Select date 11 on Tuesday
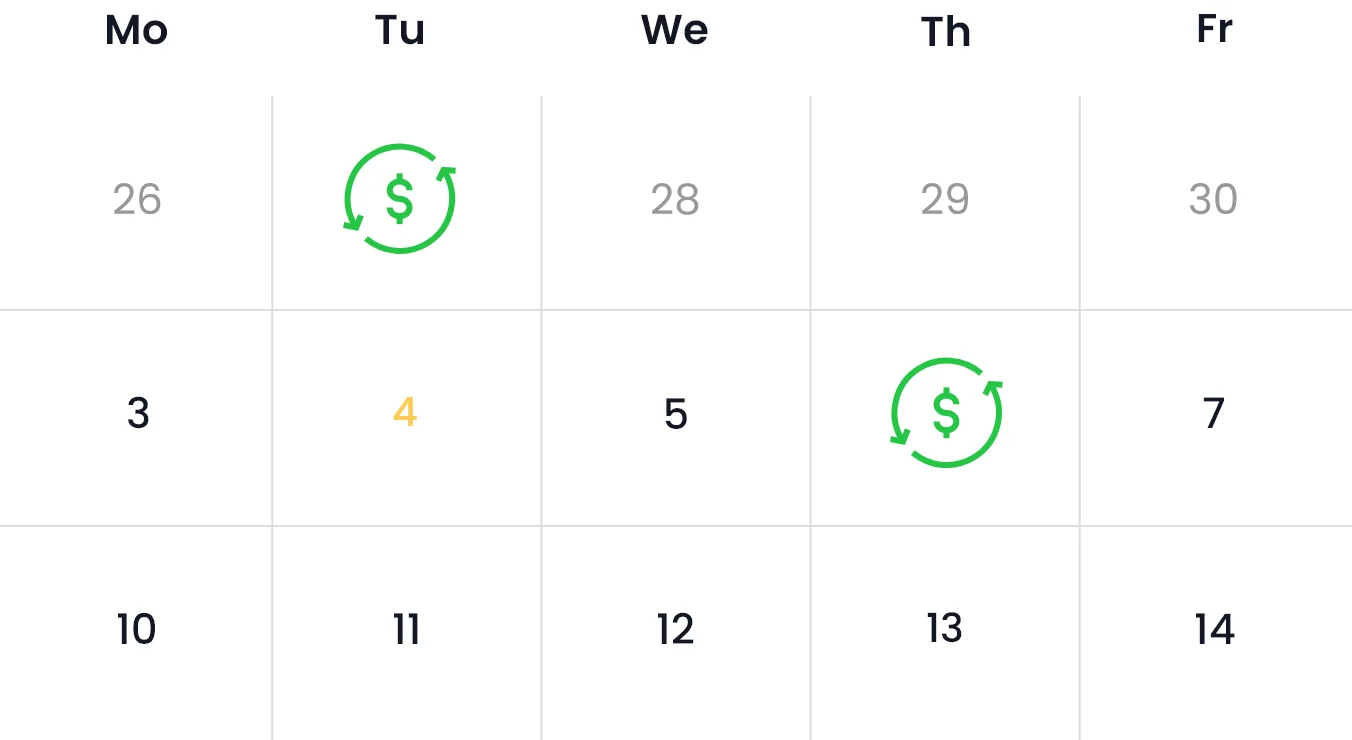This screenshot has width=1352, height=740. pos(406,629)
